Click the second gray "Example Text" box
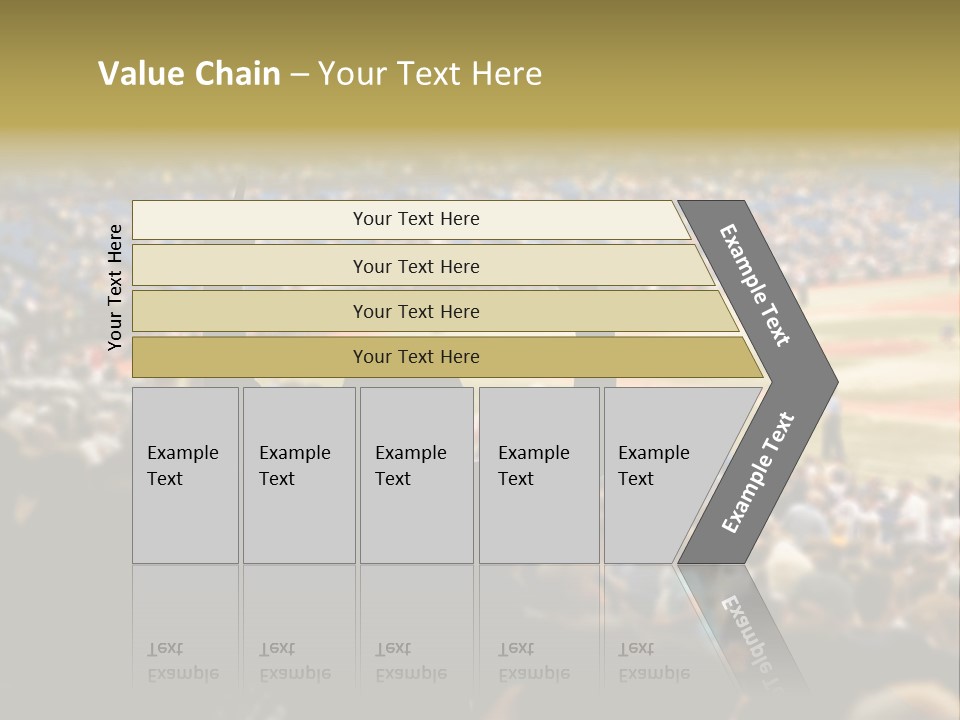This screenshot has width=960, height=720. [299, 475]
